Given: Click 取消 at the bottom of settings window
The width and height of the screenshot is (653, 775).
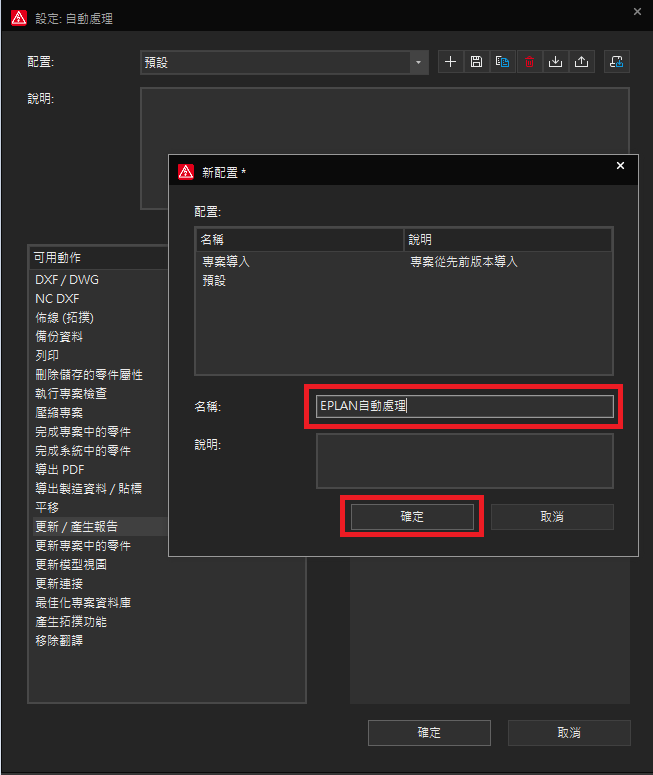Looking at the screenshot, I should point(569,732).
